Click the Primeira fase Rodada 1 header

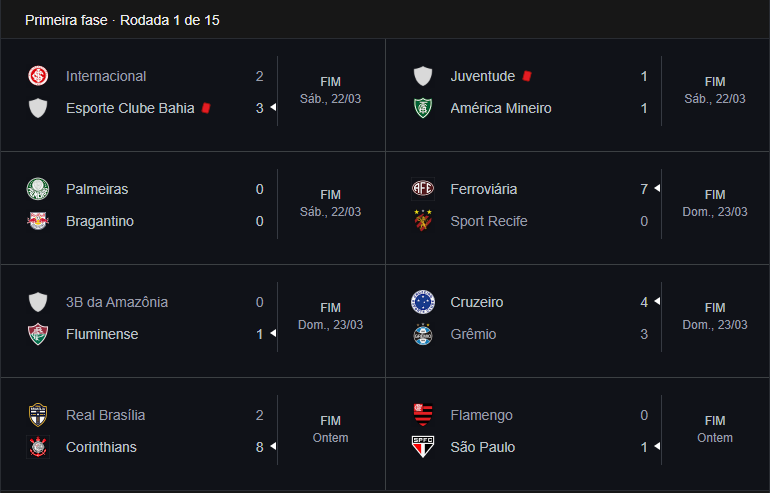122,20
